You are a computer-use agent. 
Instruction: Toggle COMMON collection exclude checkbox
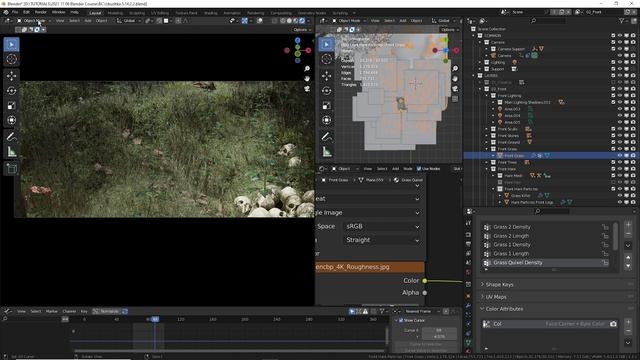point(613,36)
